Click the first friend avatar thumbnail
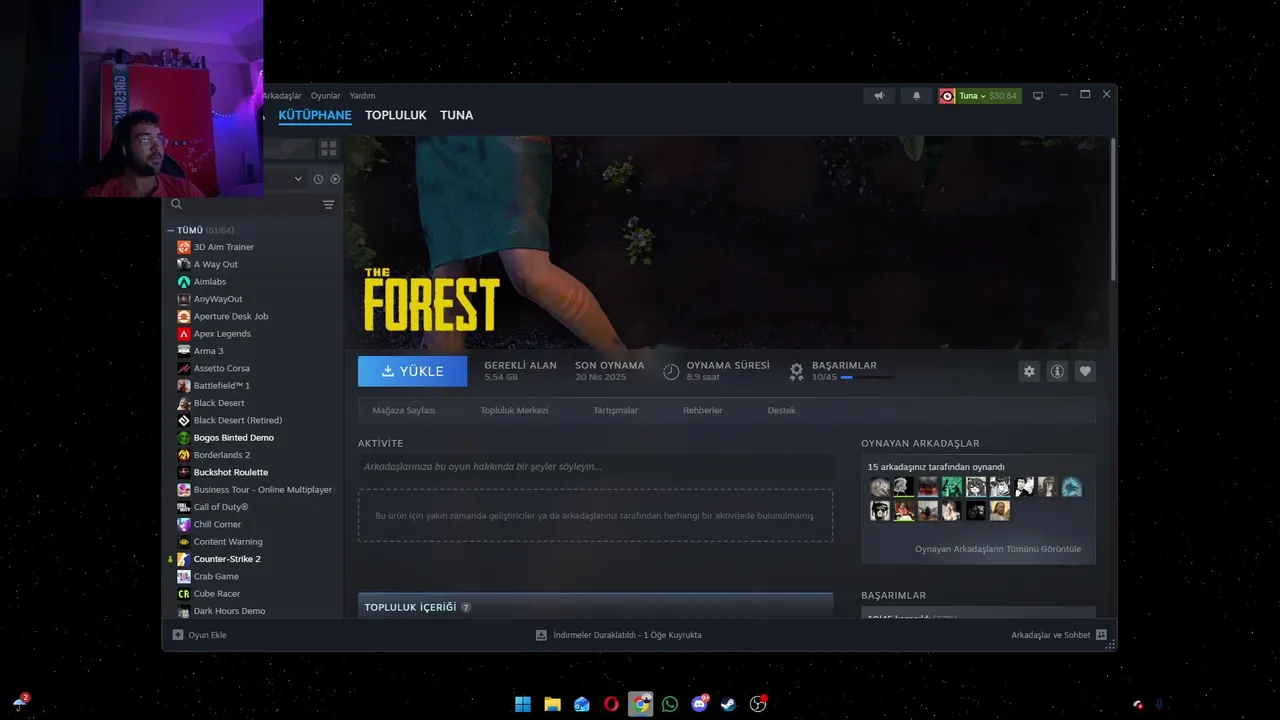The height and width of the screenshot is (720, 1280). pos(879,487)
